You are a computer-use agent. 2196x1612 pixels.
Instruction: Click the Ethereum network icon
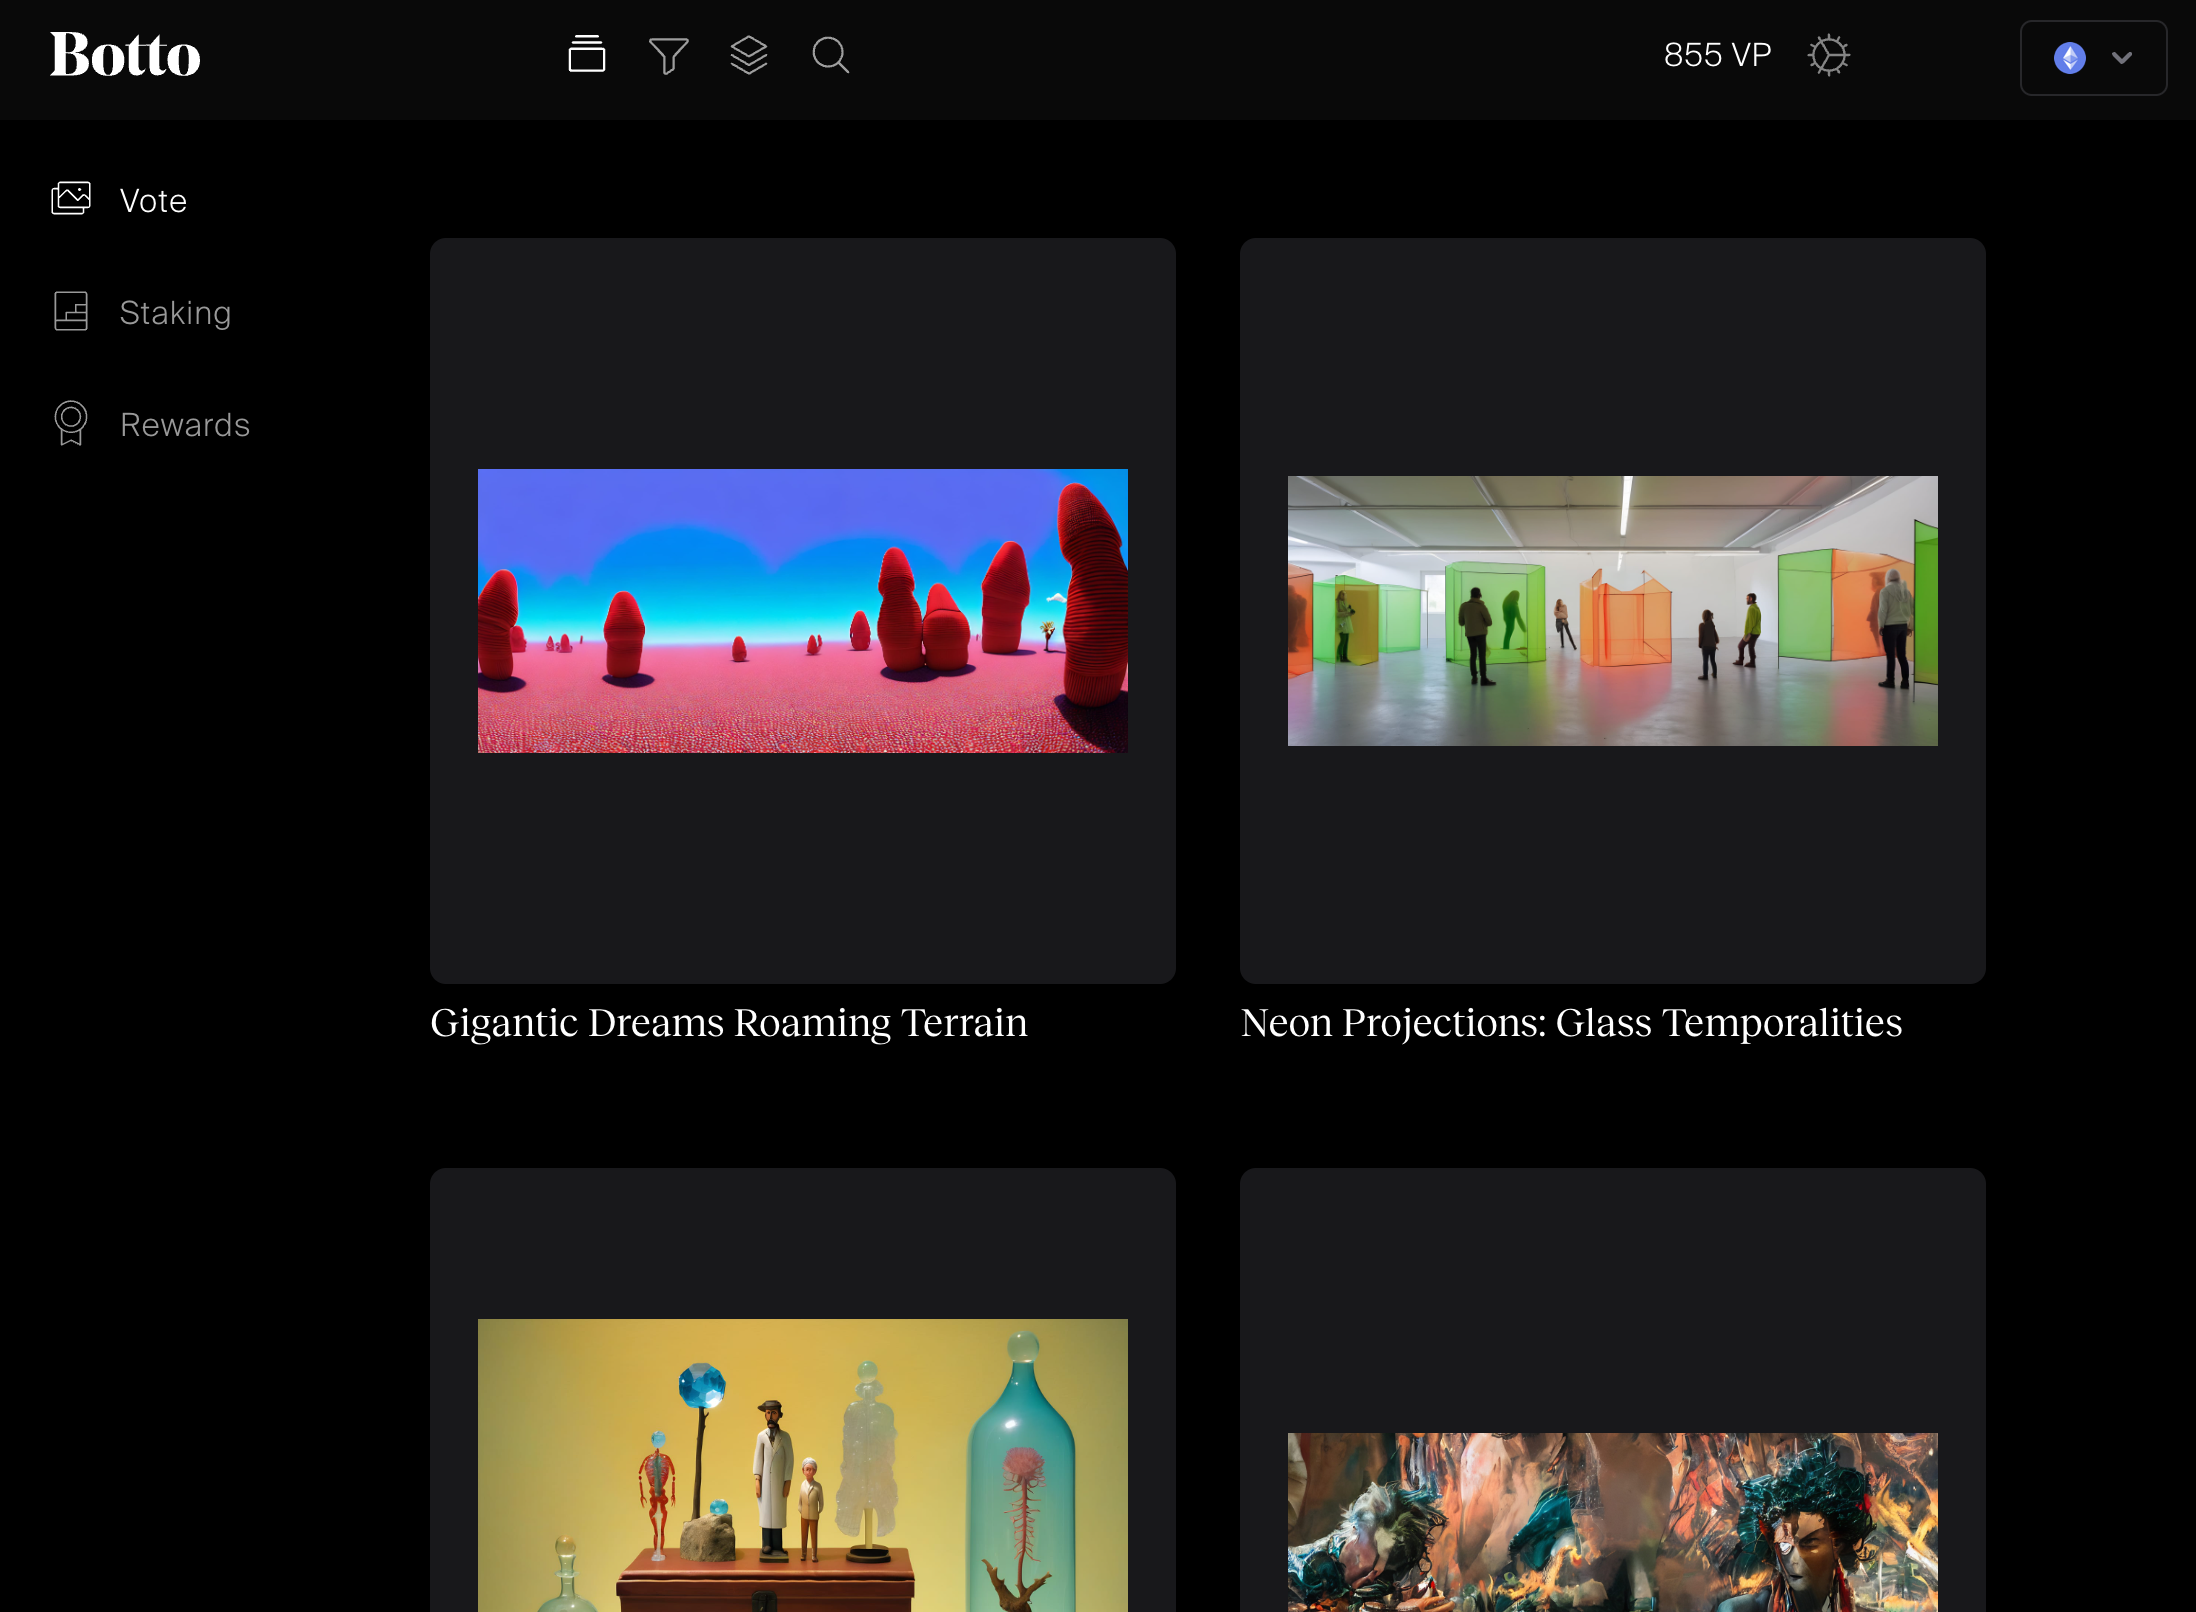pos(2070,58)
